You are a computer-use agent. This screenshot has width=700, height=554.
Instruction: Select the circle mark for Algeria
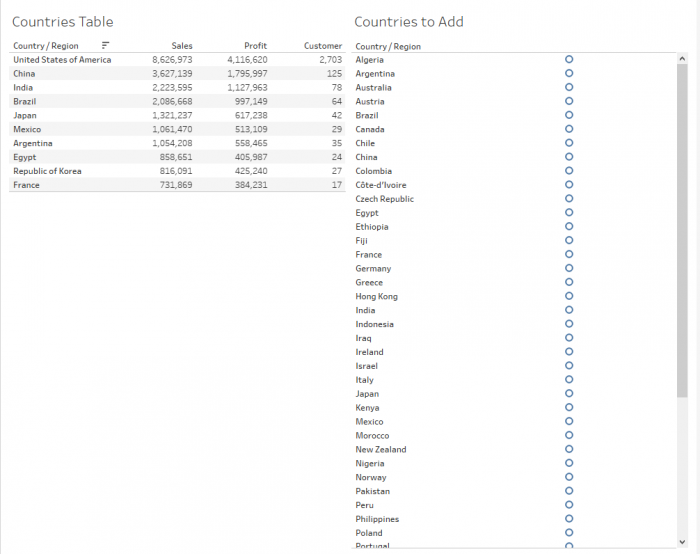tap(569, 60)
